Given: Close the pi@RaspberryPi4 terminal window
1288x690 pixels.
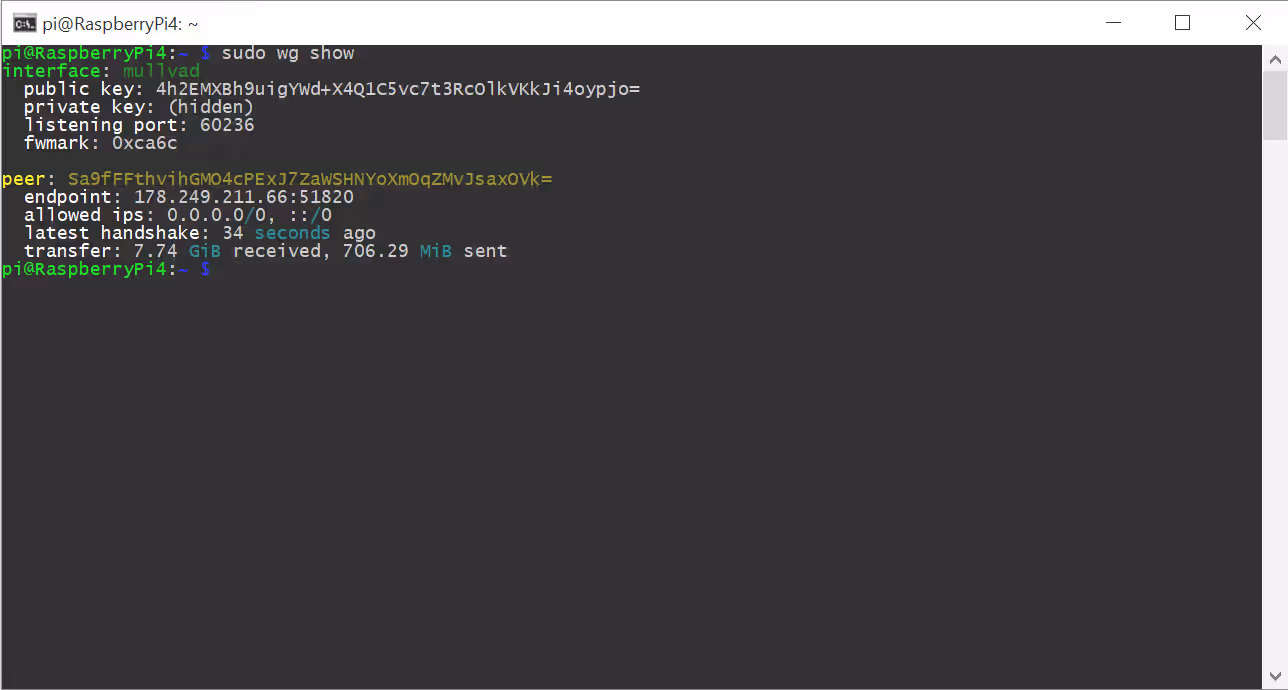Looking at the screenshot, I should pyautogui.click(x=1252, y=22).
